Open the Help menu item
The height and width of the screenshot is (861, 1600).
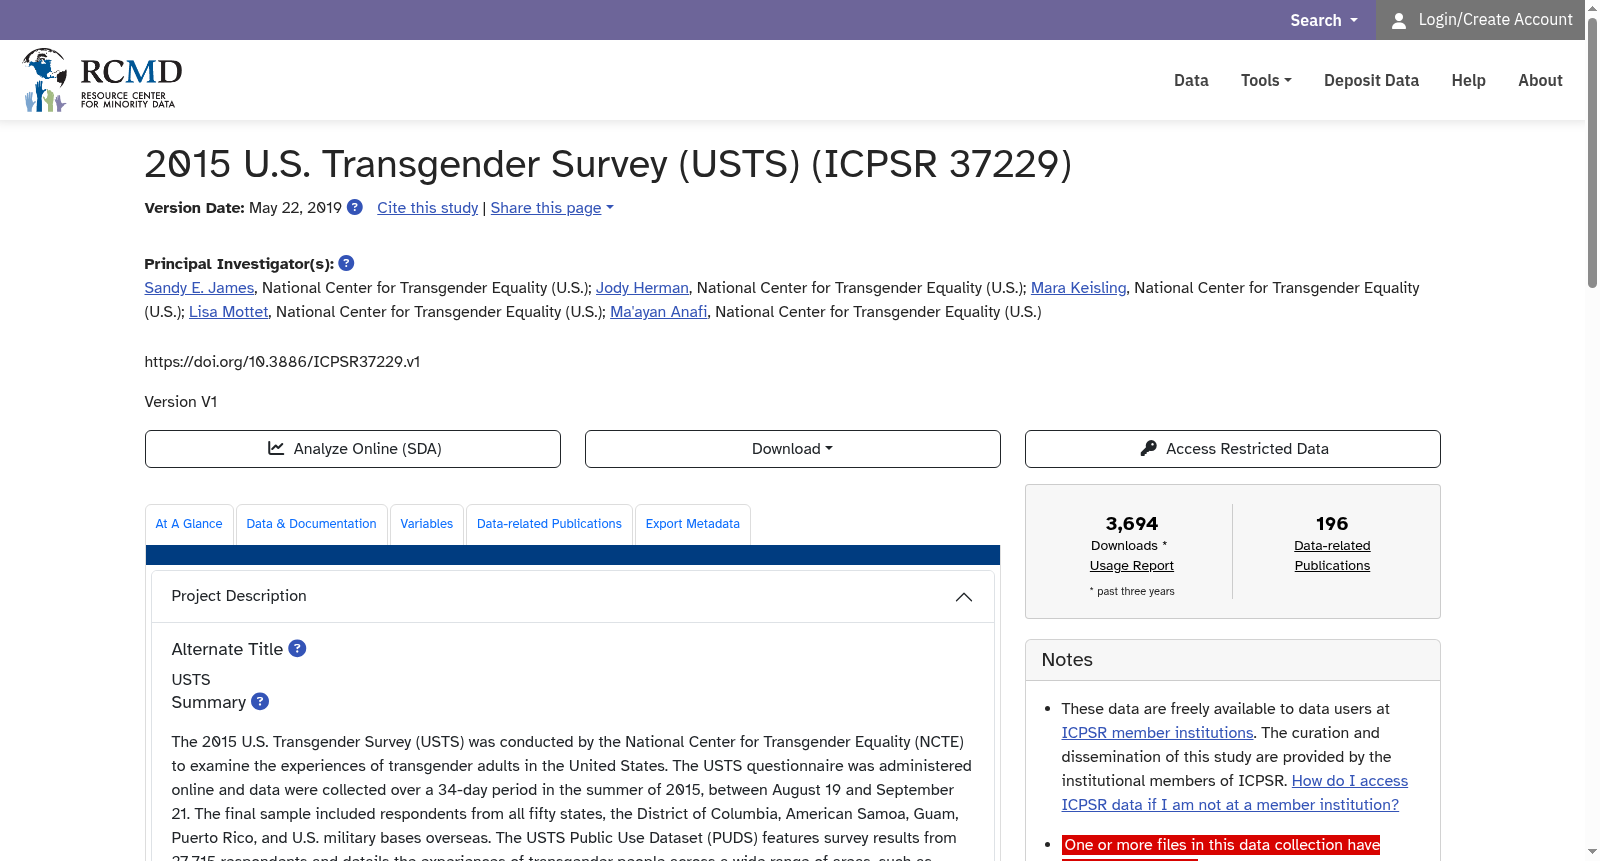(x=1468, y=80)
